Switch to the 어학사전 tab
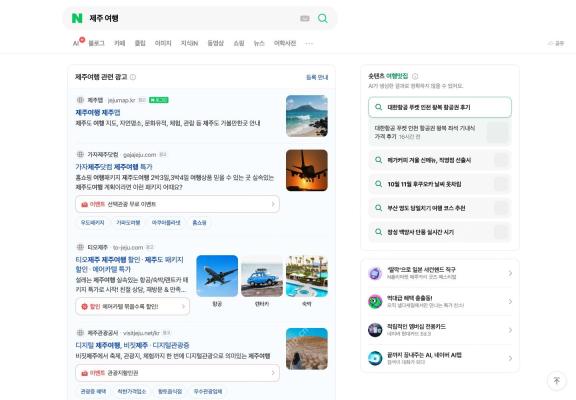Viewport: 576px width, 400px height. (285, 43)
